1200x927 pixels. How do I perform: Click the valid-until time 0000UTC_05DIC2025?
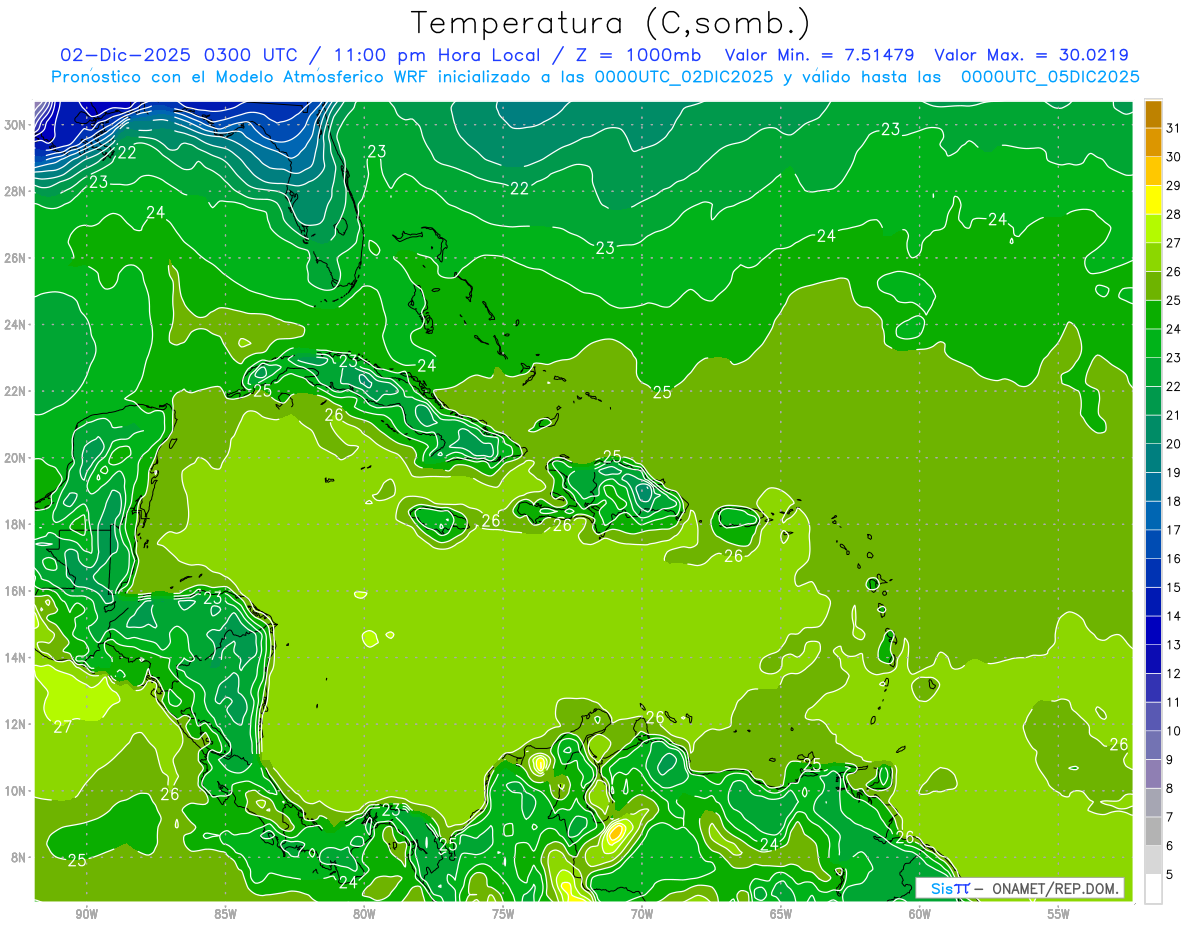[1050, 77]
